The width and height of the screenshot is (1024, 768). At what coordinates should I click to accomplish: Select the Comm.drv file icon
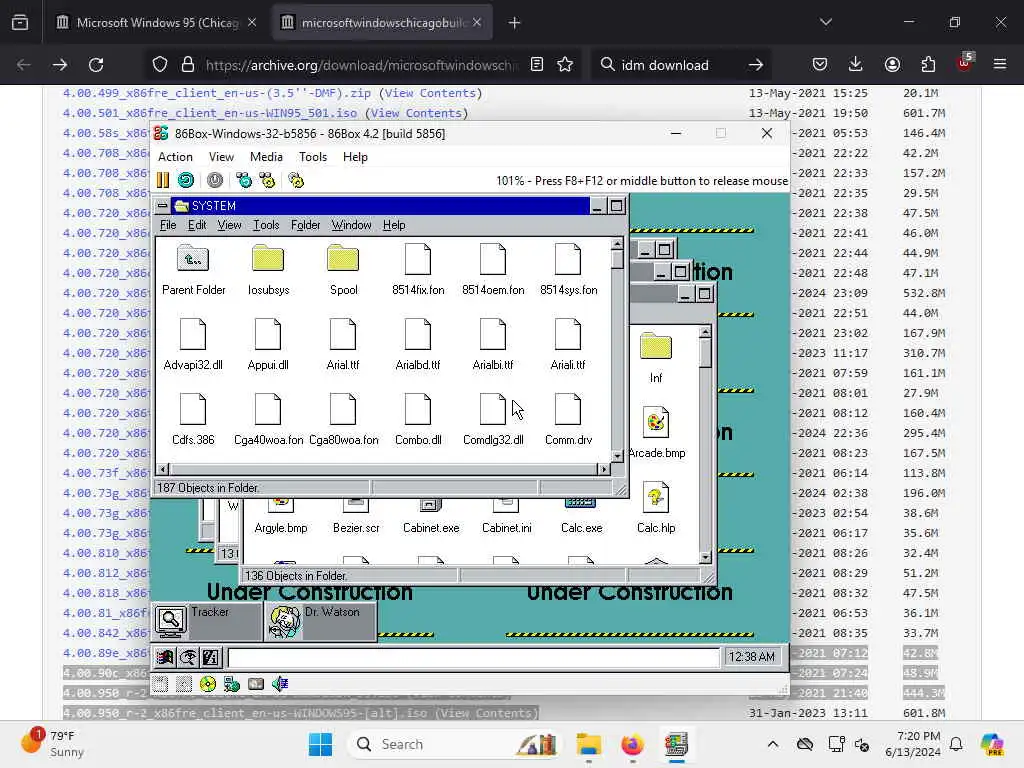[x=568, y=409]
